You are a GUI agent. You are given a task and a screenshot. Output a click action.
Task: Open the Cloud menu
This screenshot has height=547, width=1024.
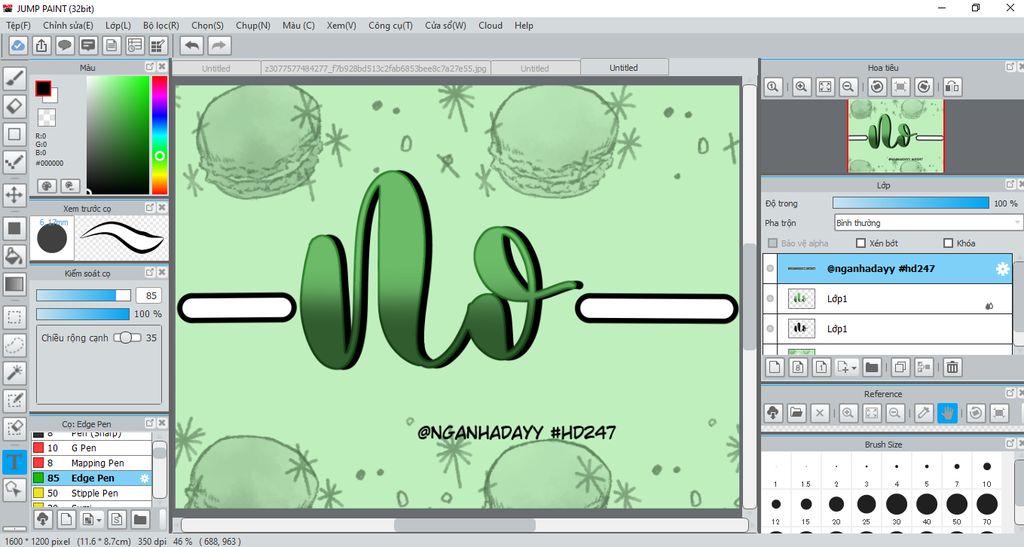pyautogui.click(x=490, y=25)
